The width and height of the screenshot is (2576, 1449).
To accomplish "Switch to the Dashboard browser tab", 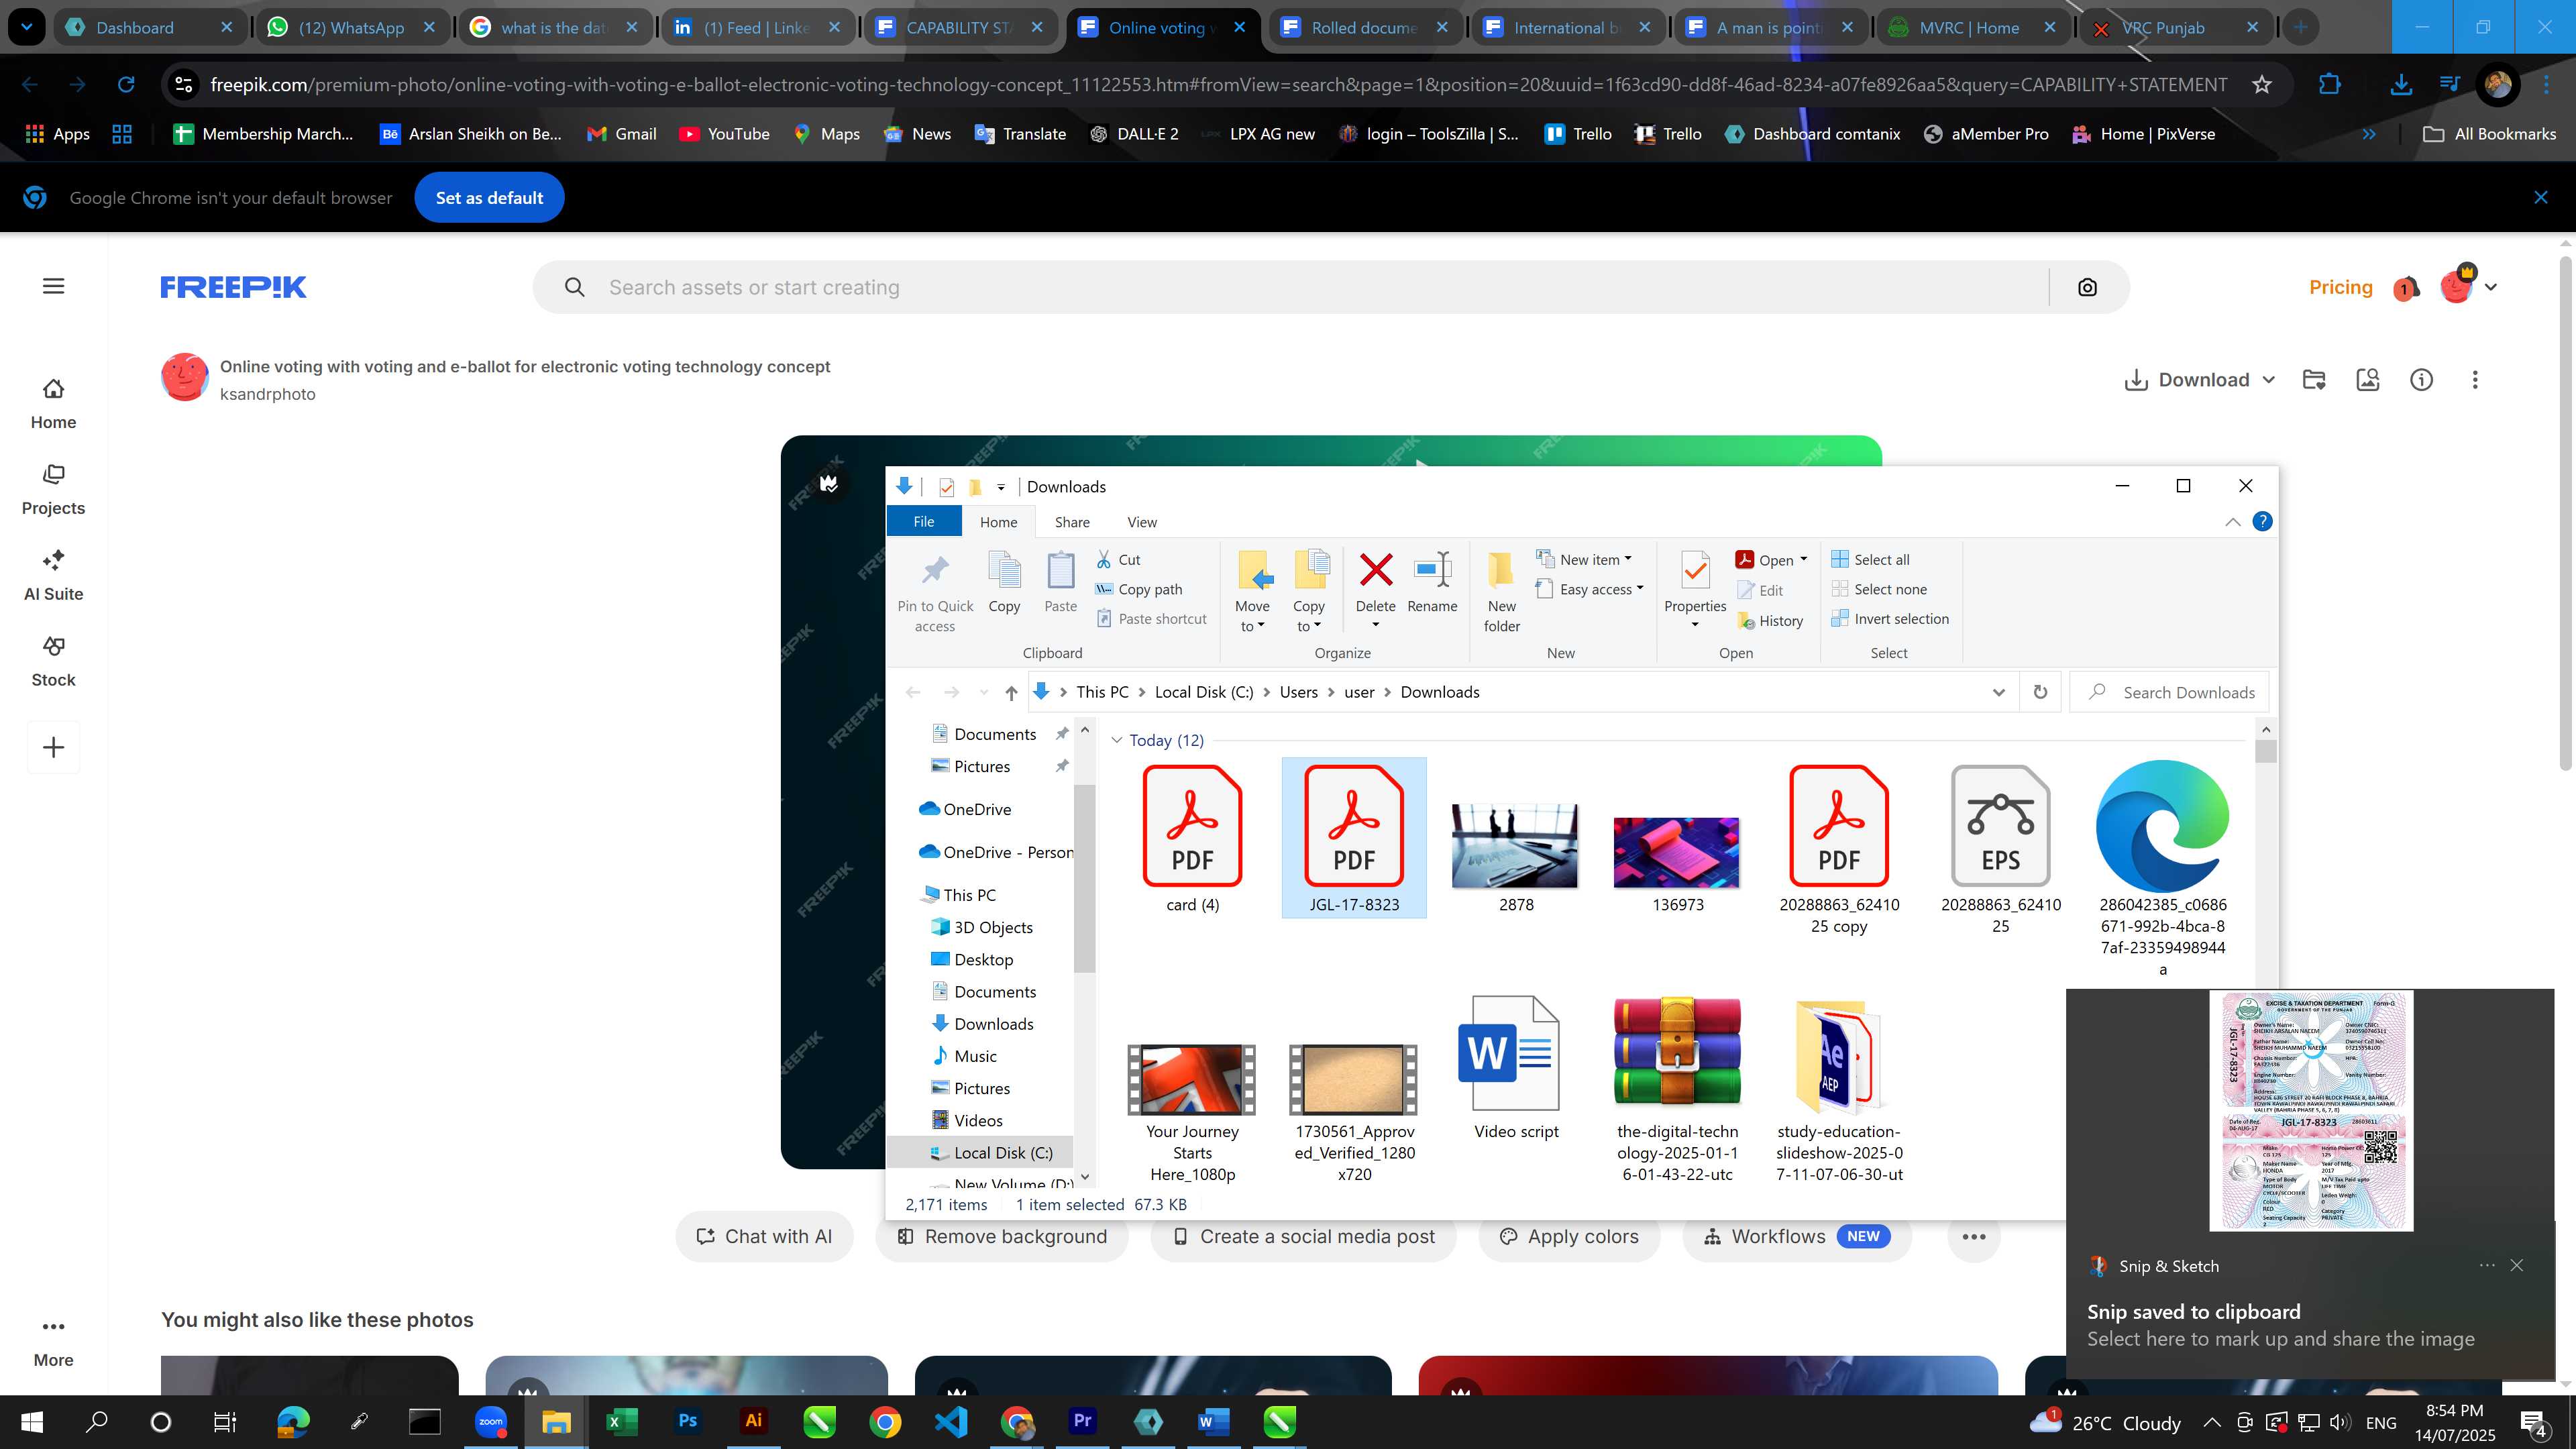I will point(149,27).
